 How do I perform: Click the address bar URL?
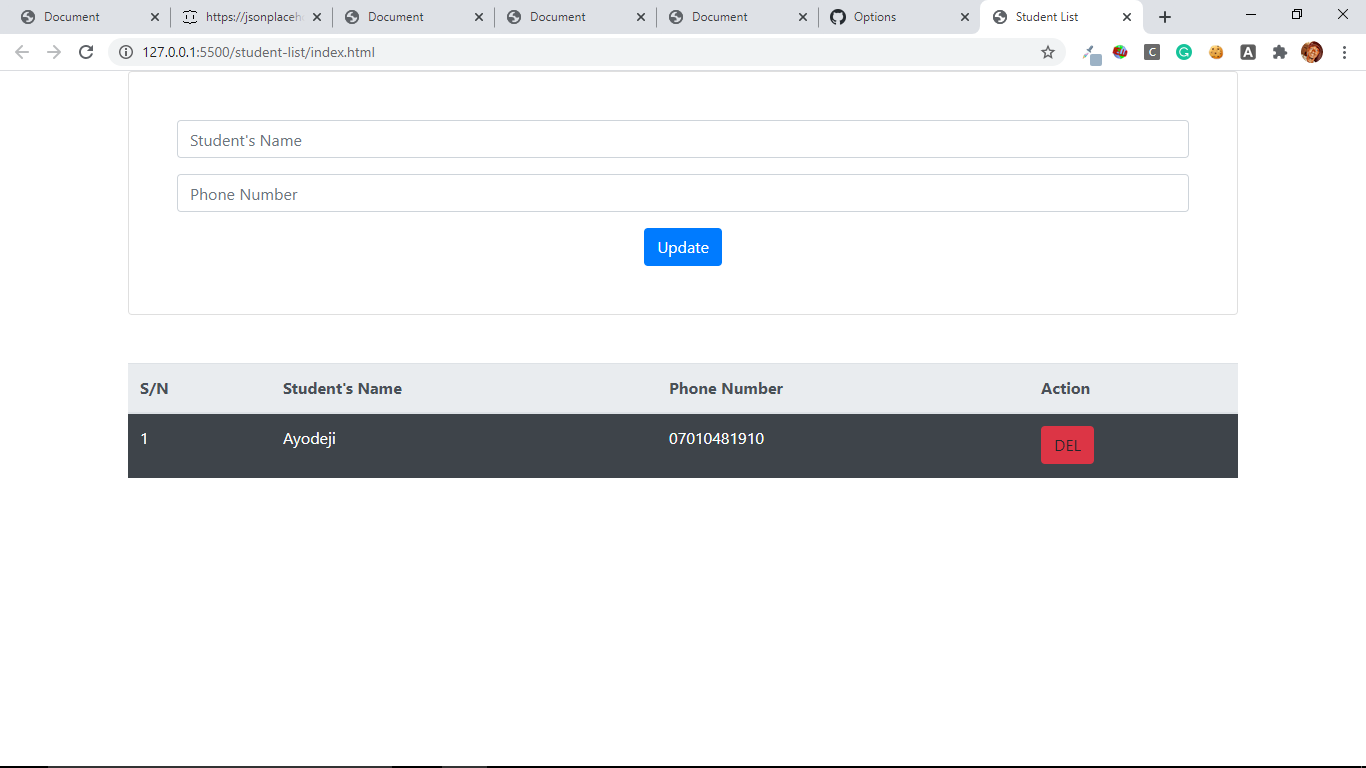click(x=259, y=52)
